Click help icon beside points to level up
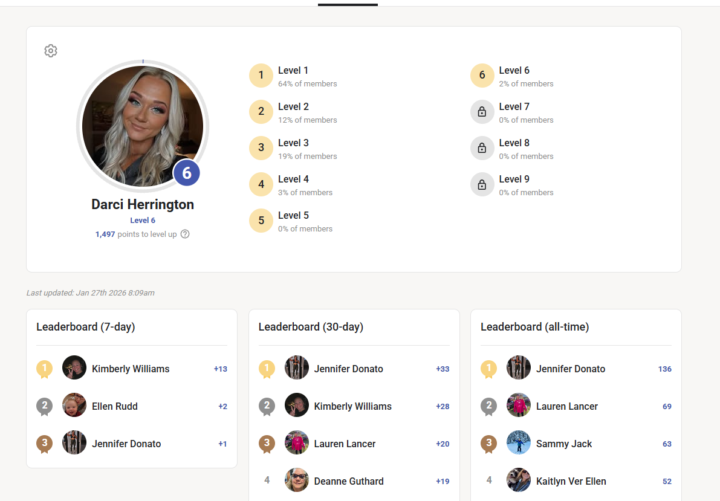 coord(185,234)
